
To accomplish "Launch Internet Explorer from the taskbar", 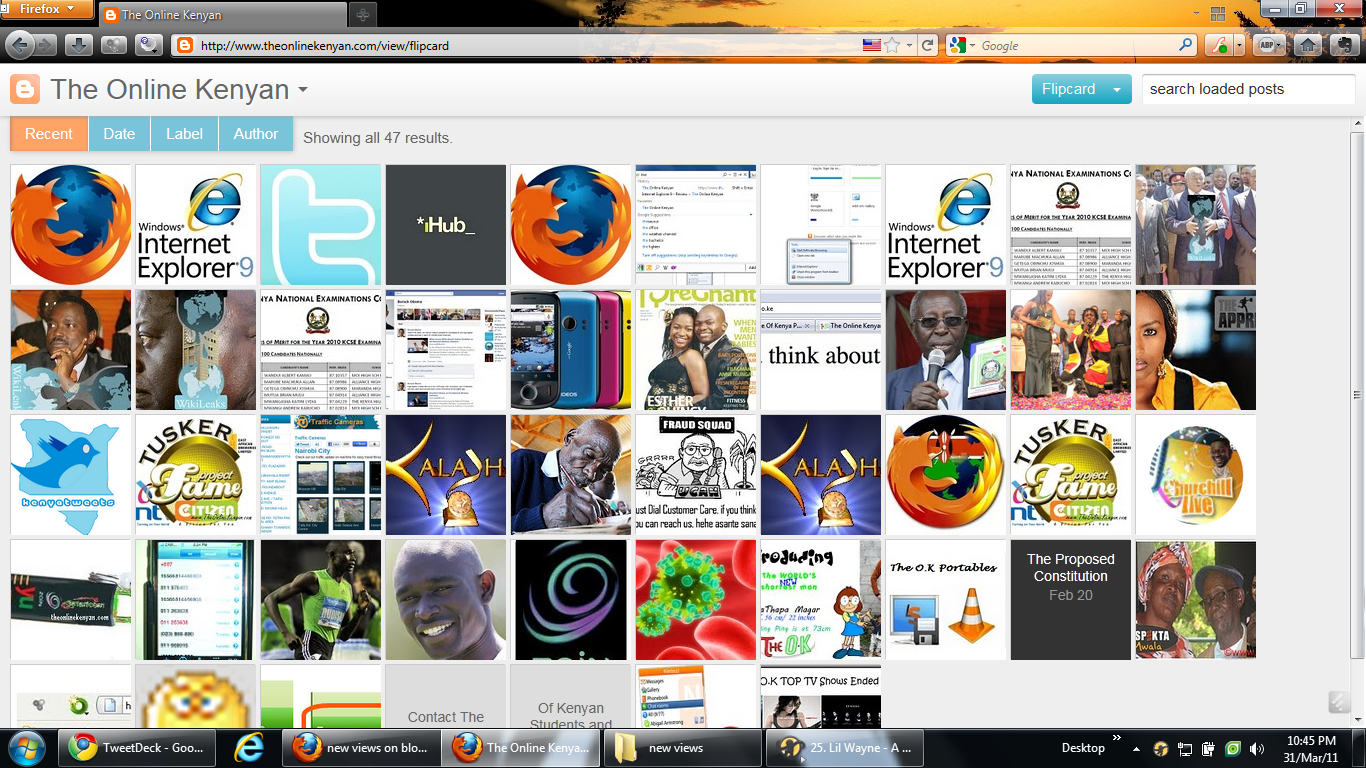I will click(x=249, y=747).
